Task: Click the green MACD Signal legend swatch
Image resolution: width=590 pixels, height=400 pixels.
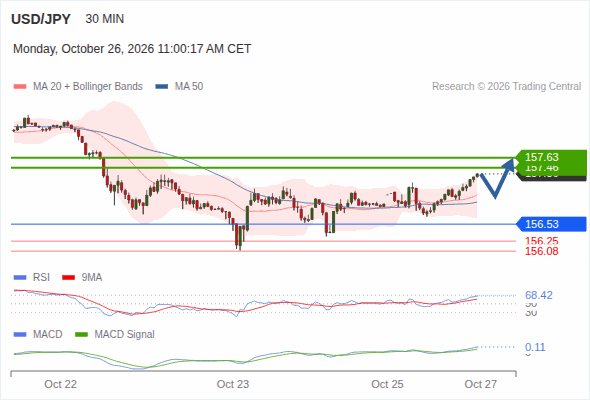Action: tap(82, 335)
